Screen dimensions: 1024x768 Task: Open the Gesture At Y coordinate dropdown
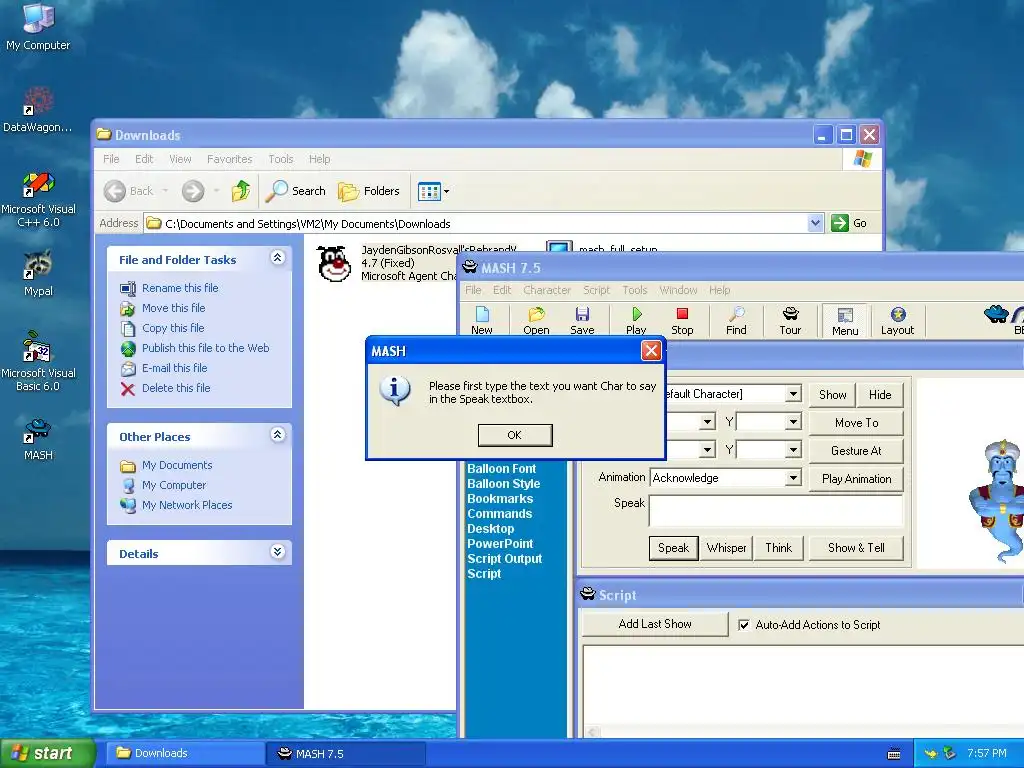pos(793,450)
